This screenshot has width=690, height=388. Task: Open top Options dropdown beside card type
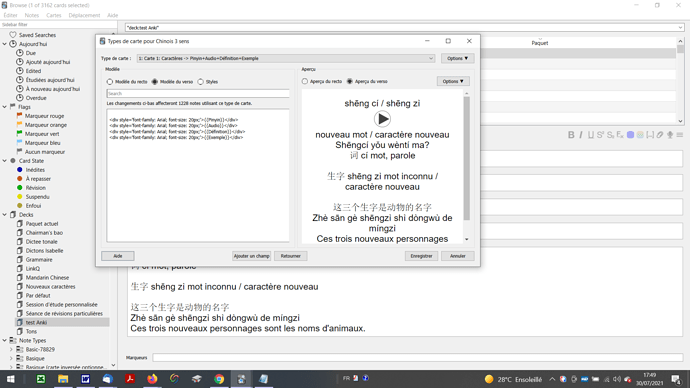(x=457, y=58)
